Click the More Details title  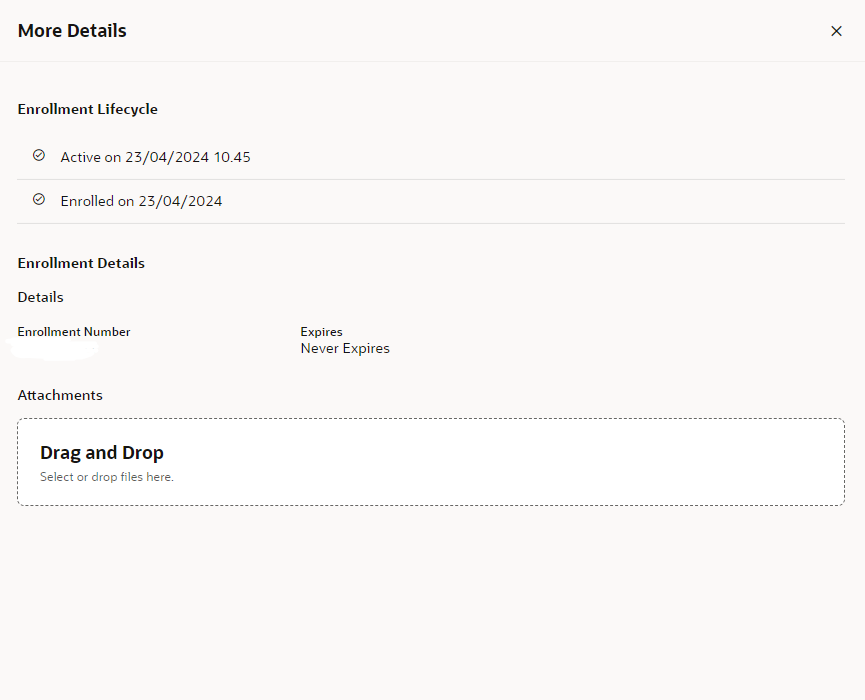click(x=71, y=31)
